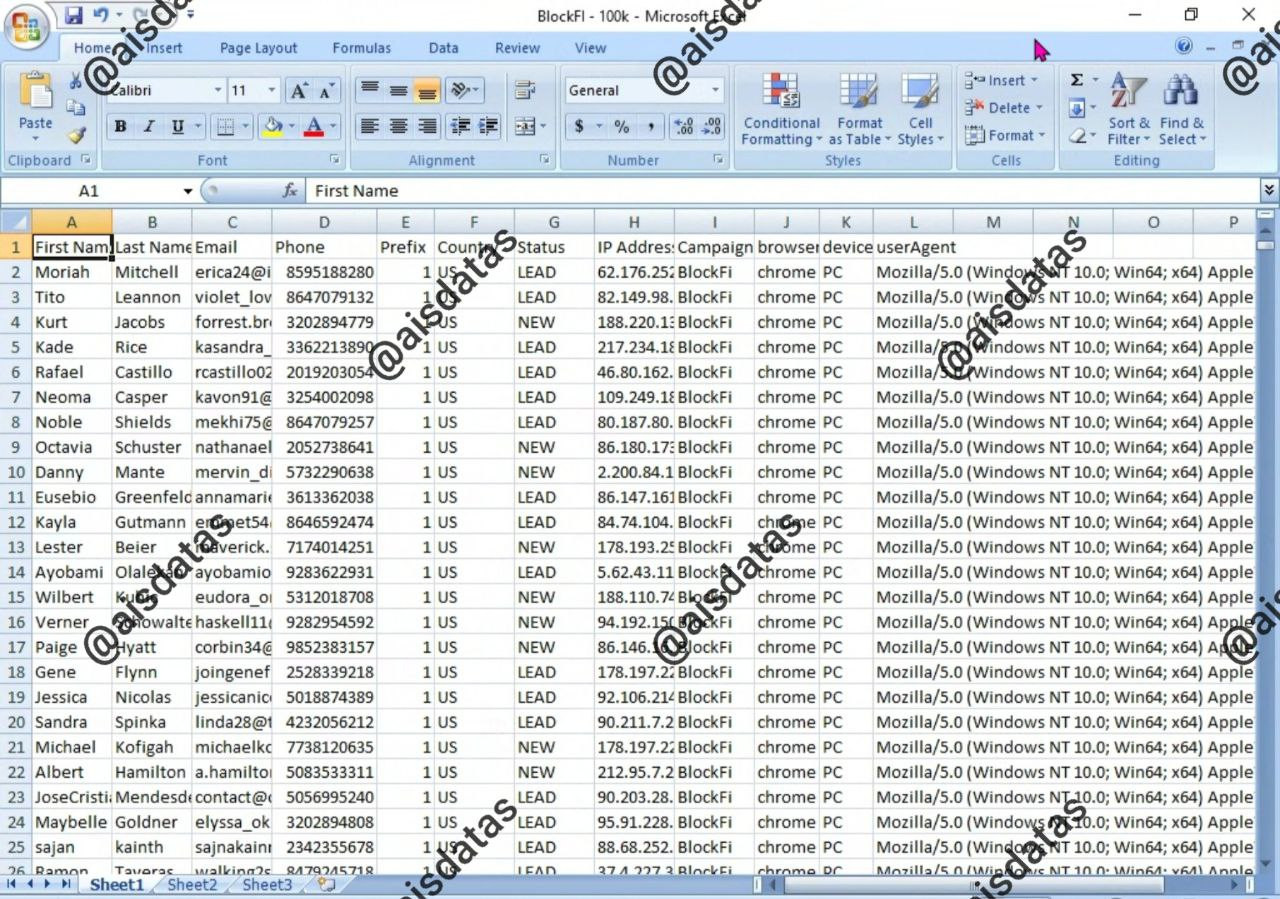Toggle Italic formatting
Screen dimensions: 1280x899
coord(149,126)
